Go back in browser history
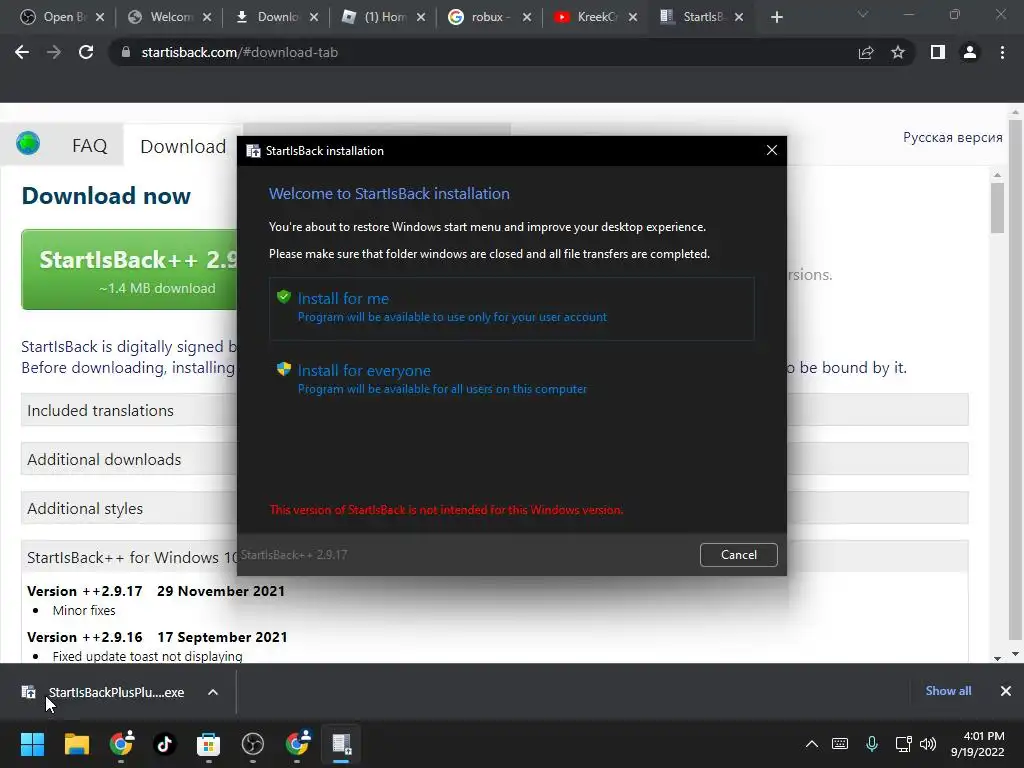 click(22, 52)
